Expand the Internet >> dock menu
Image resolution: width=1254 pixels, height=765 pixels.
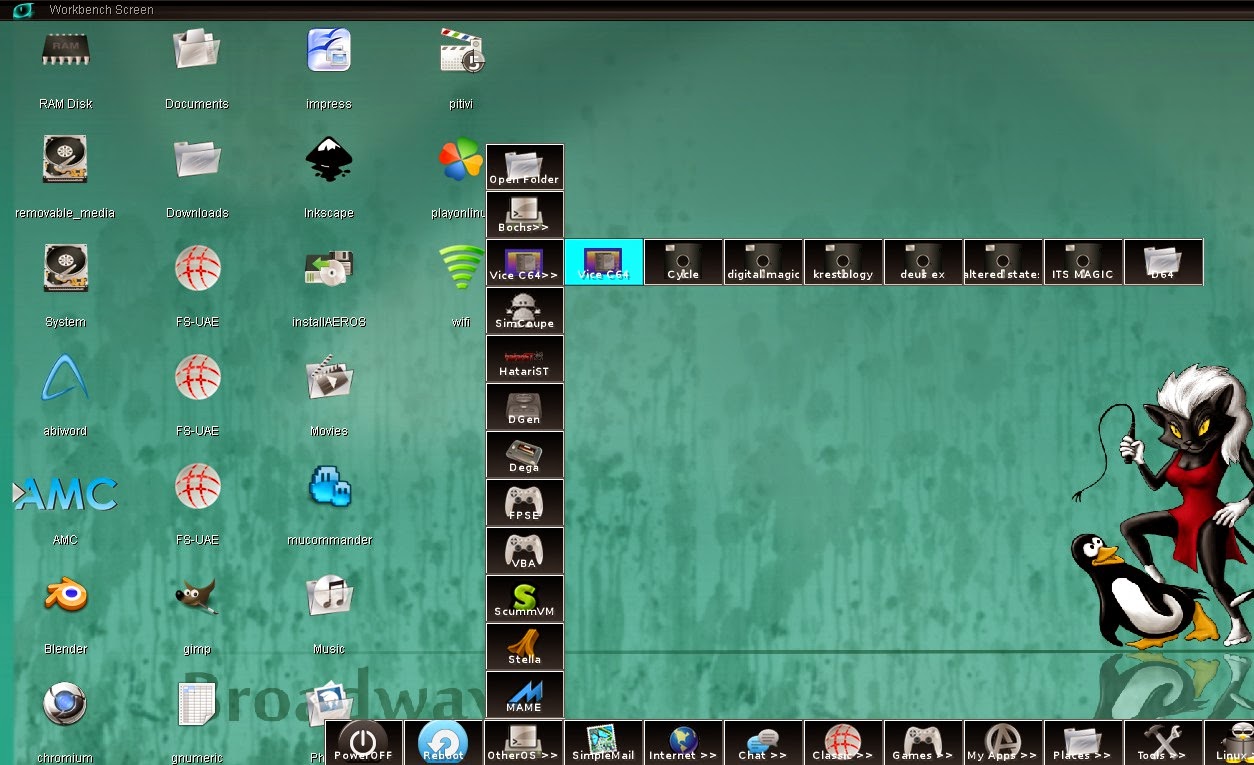click(x=683, y=743)
